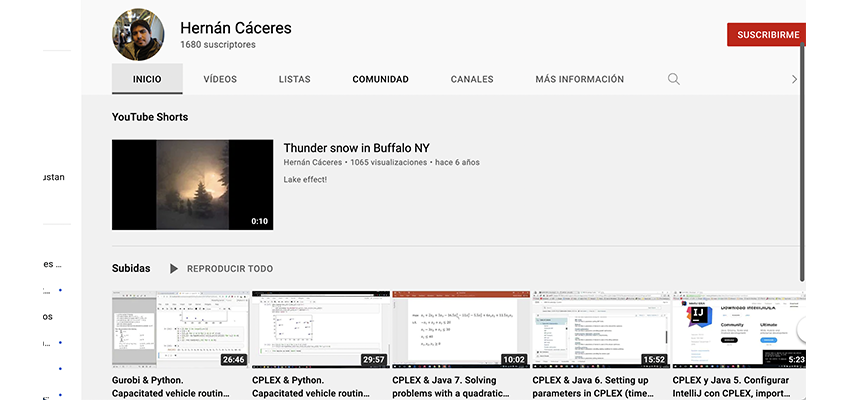Open CPLEX & Java 7 video thumbnail
850x400 pixels.
click(x=461, y=330)
